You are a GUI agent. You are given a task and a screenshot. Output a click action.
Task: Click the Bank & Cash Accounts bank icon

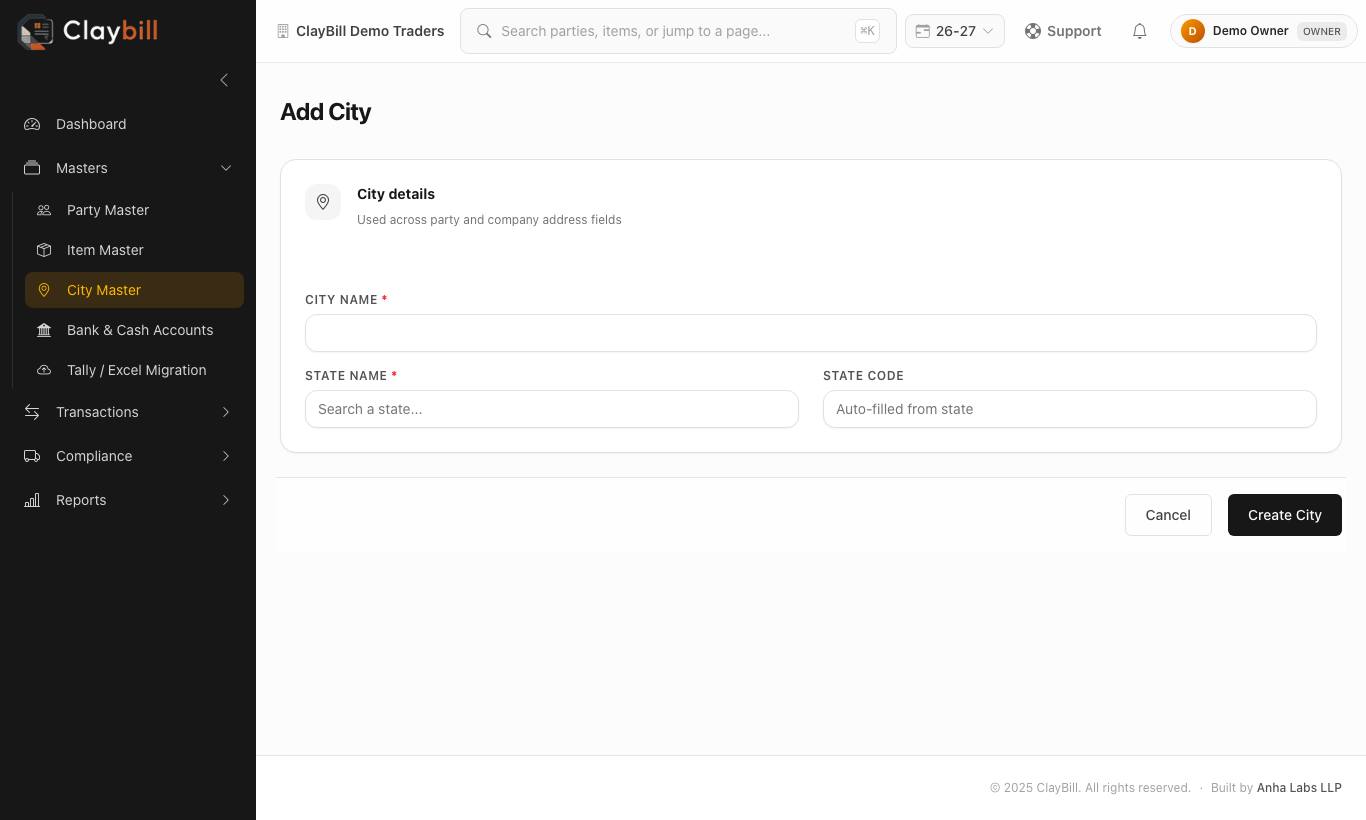click(x=44, y=330)
